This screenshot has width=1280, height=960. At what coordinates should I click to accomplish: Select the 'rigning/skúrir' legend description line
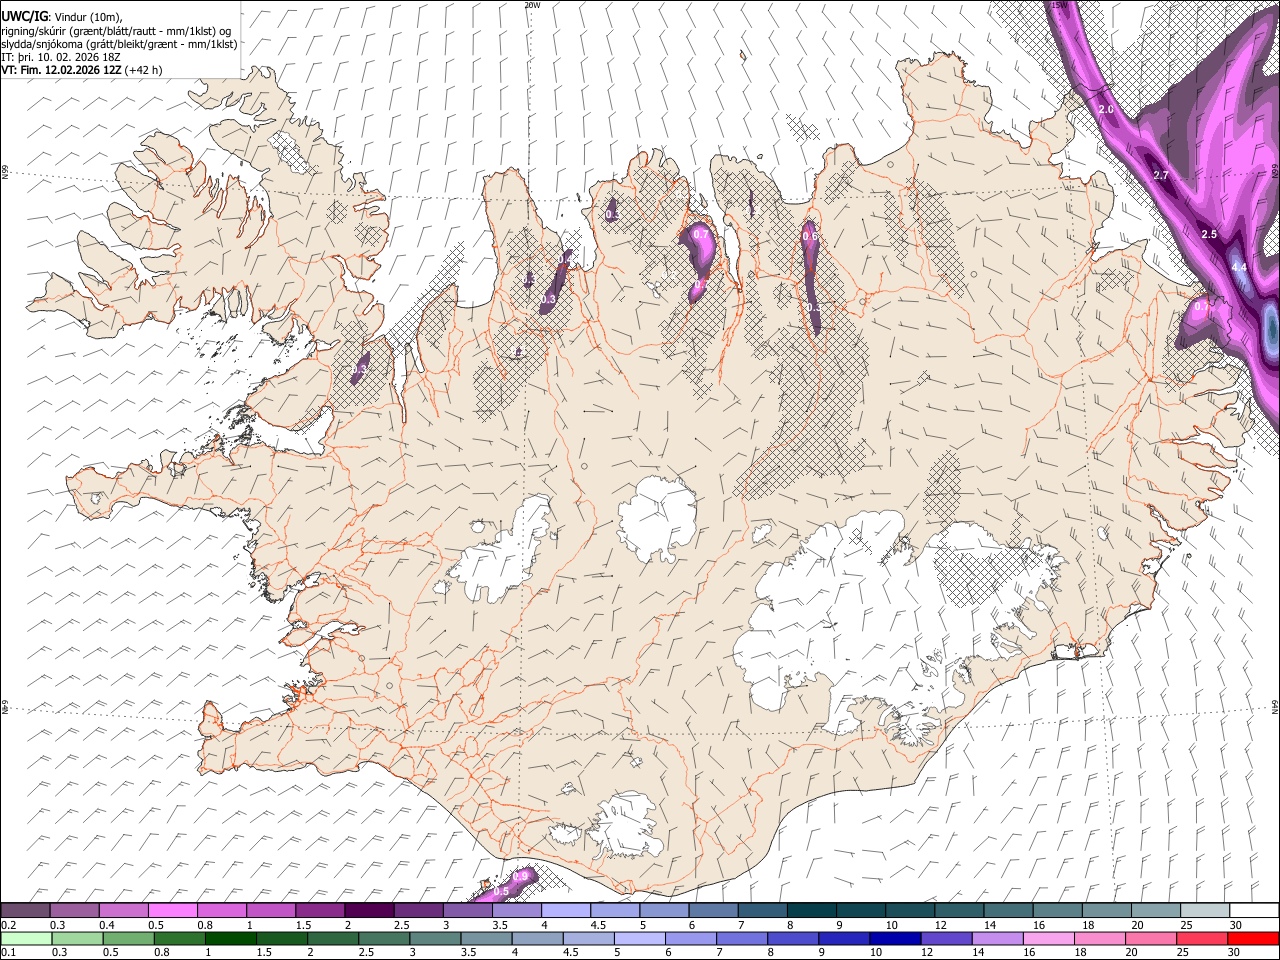[116, 30]
